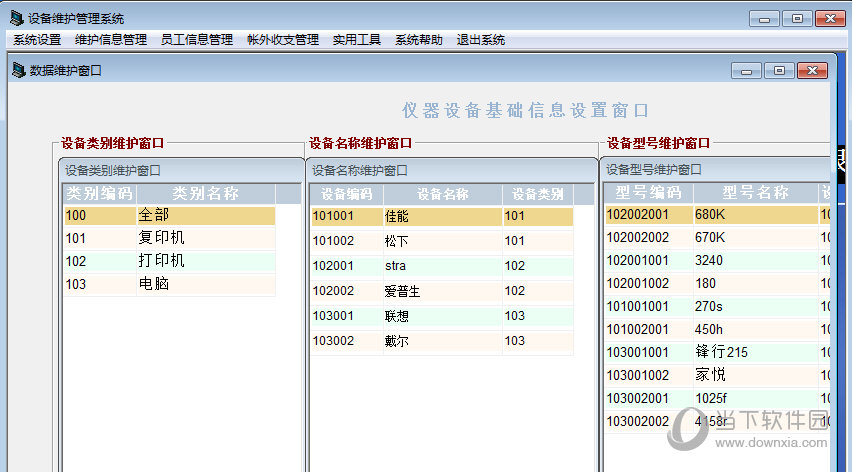Minimize the main 设备维护管理系统 window
The image size is (852, 472).
(x=765, y=18)
